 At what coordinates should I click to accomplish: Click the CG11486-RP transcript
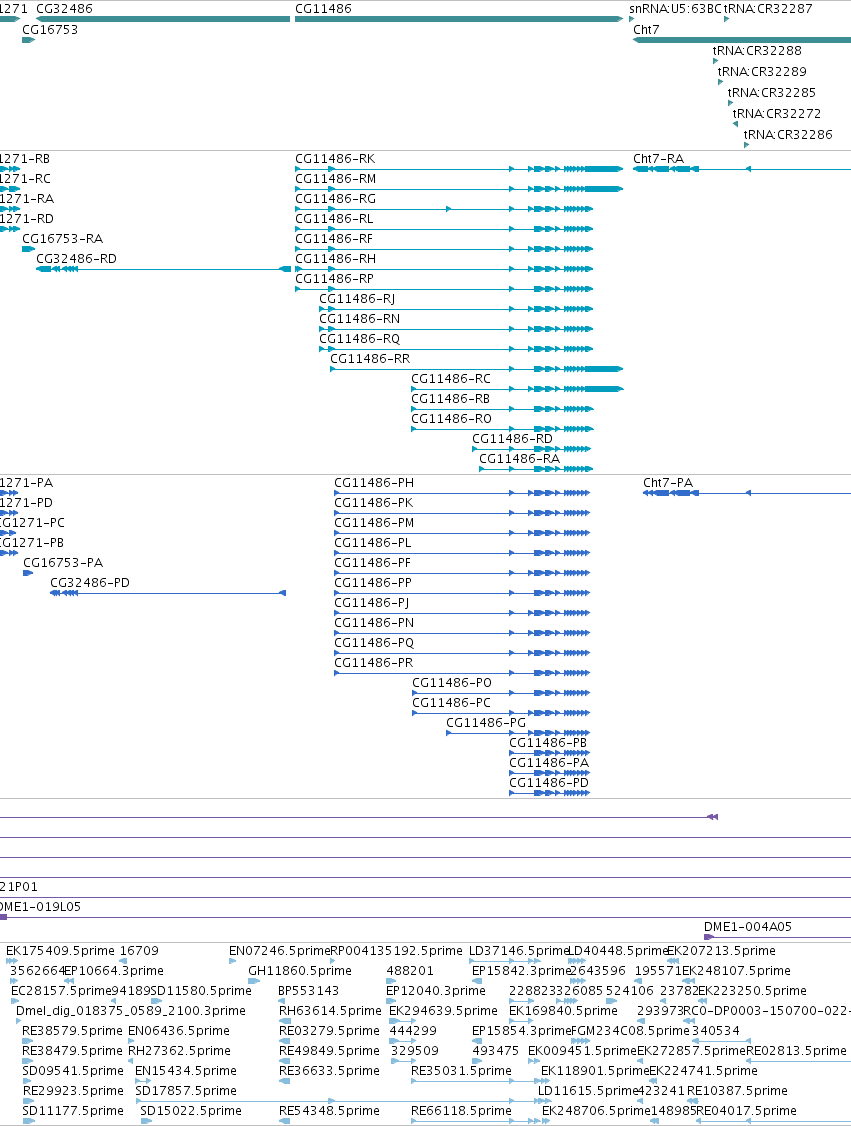coord(444,289)
